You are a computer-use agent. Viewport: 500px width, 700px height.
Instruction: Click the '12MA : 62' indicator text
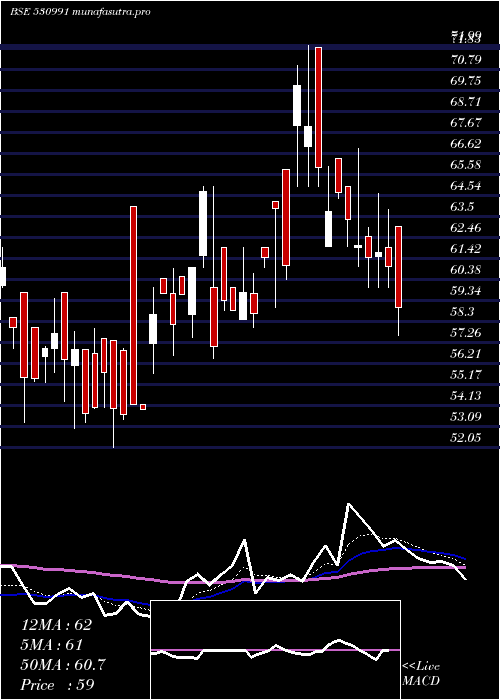click(56, 625)
